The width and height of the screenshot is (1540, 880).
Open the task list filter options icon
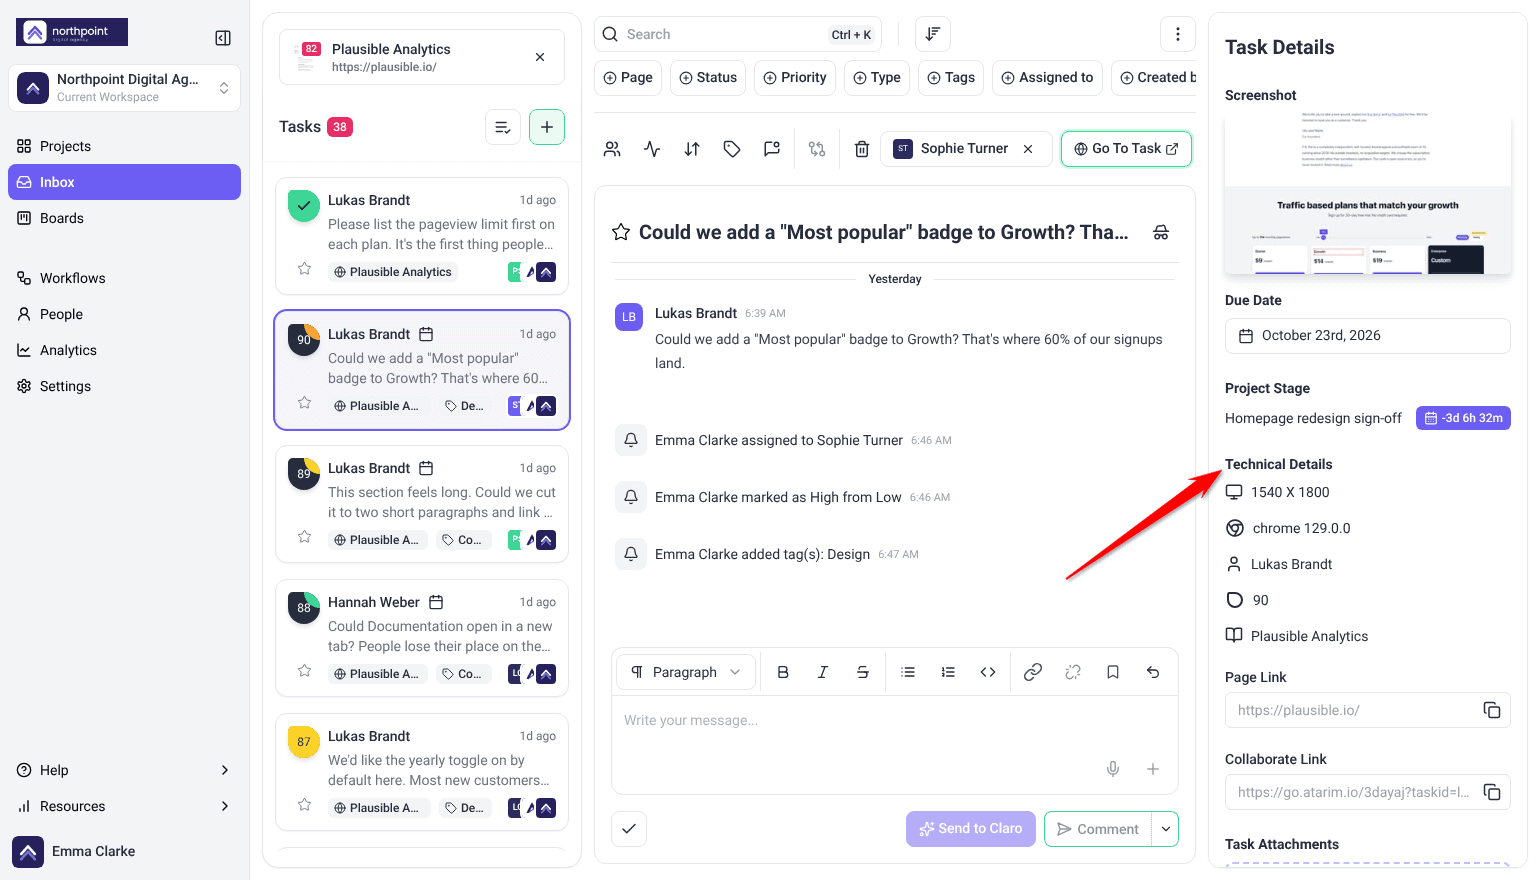(x=503, y=127)
